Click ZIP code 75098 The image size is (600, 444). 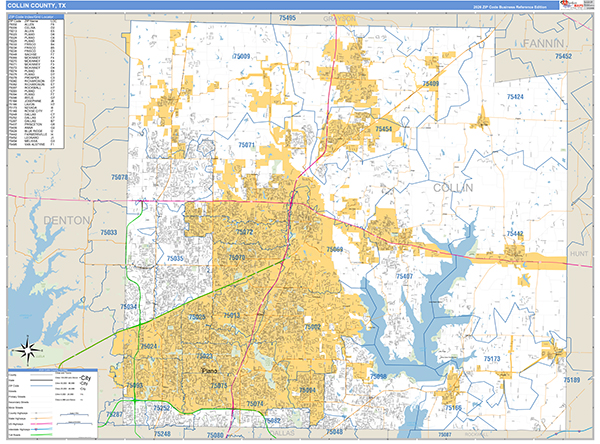tap(378, 377)
